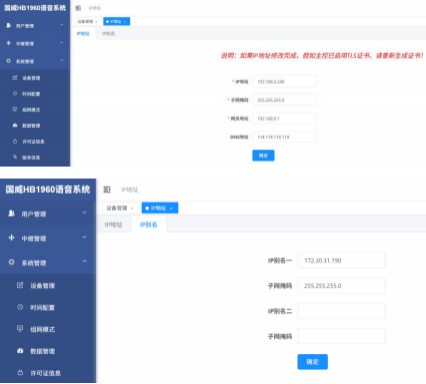This screenshot has height=384, width=426.
Task: Click red TLS certificate notice text
Action: point(322,56)
